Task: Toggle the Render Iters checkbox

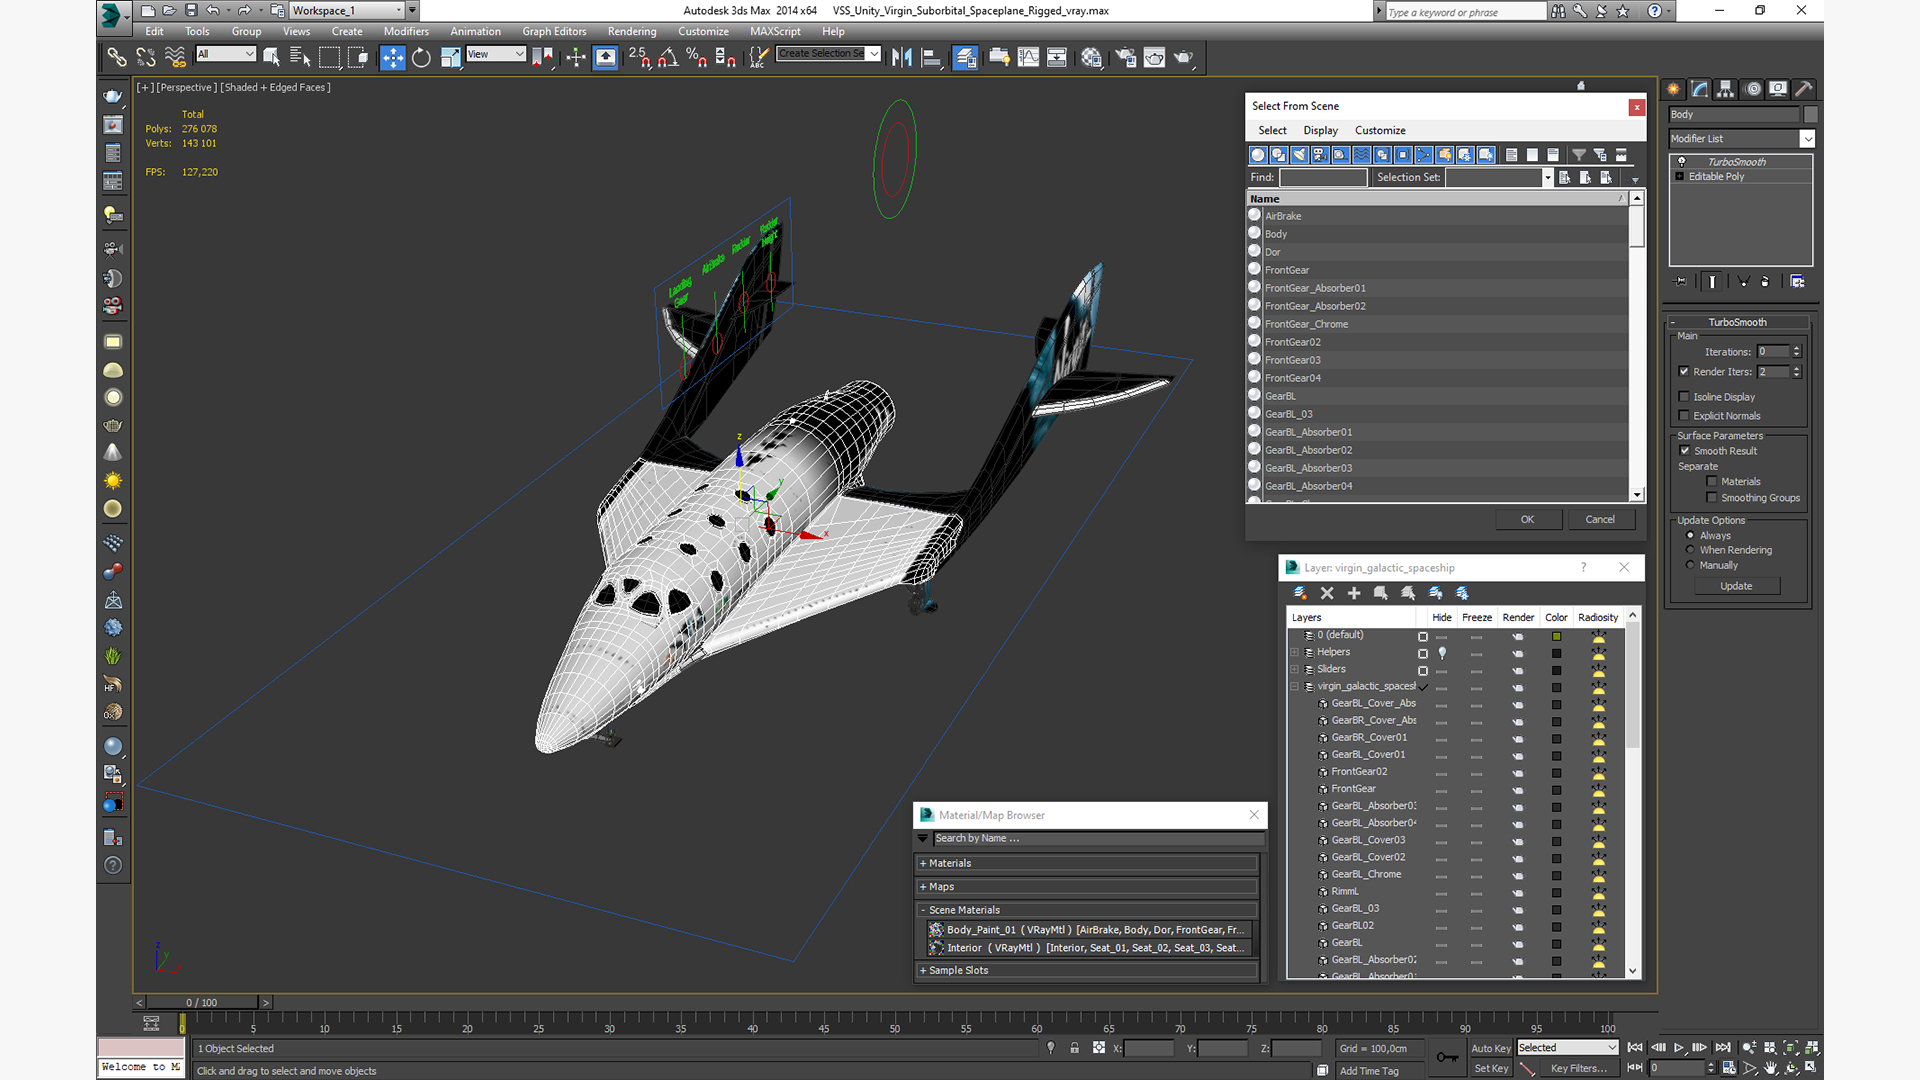Action: point(1684,372)
